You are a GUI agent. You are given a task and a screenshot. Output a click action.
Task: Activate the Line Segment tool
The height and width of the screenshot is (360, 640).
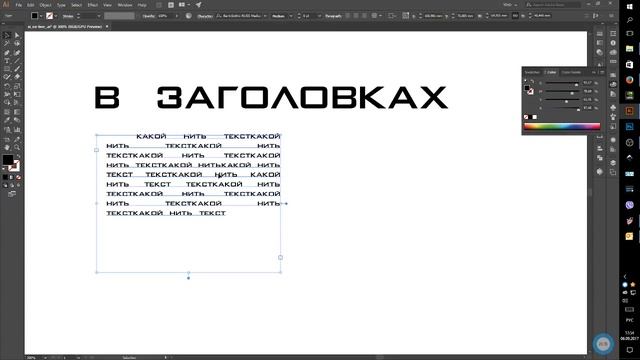[17, 61]
